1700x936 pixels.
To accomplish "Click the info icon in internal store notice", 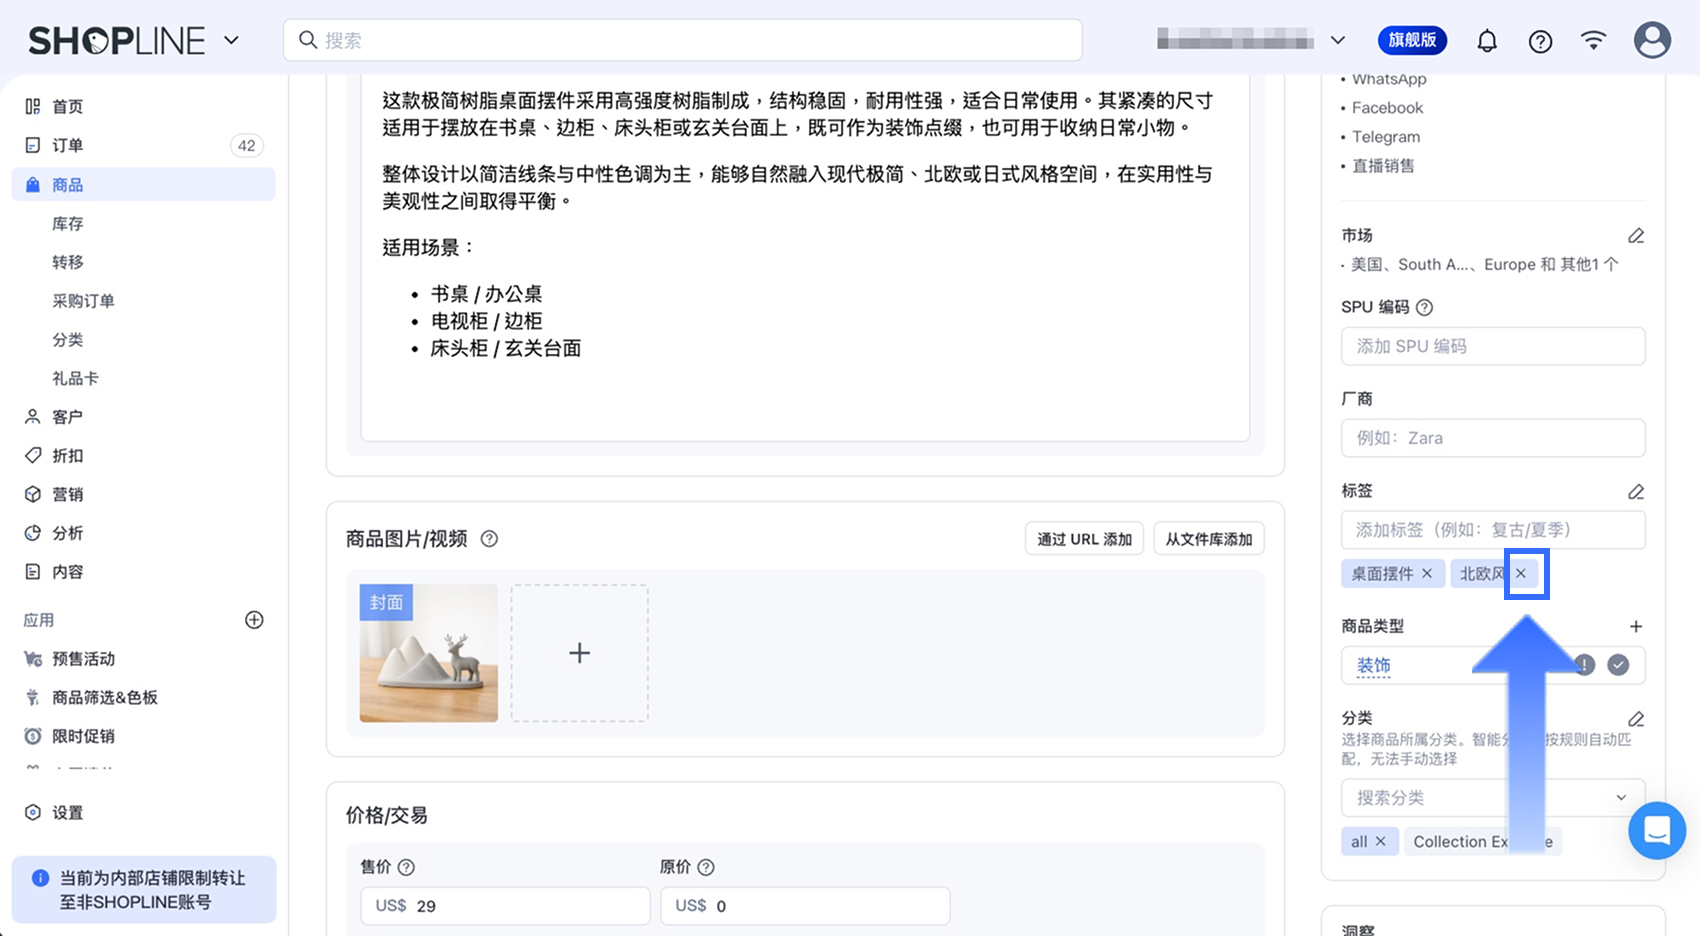I will (40, 878).
